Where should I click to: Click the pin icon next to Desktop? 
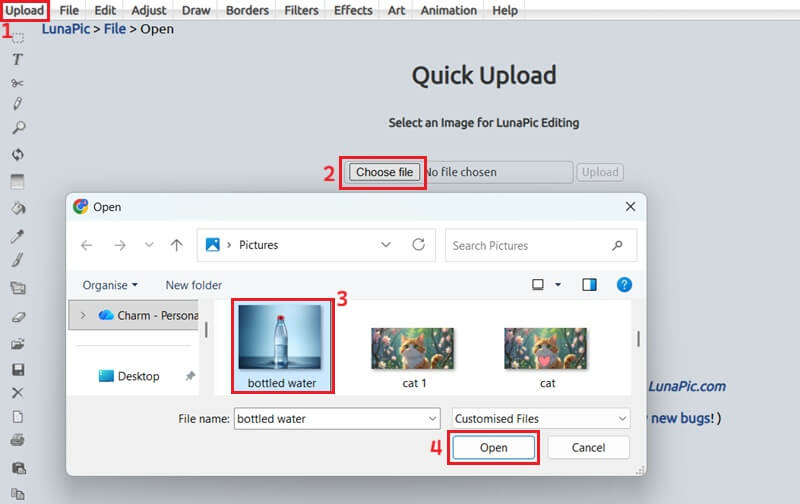point(190,376)
